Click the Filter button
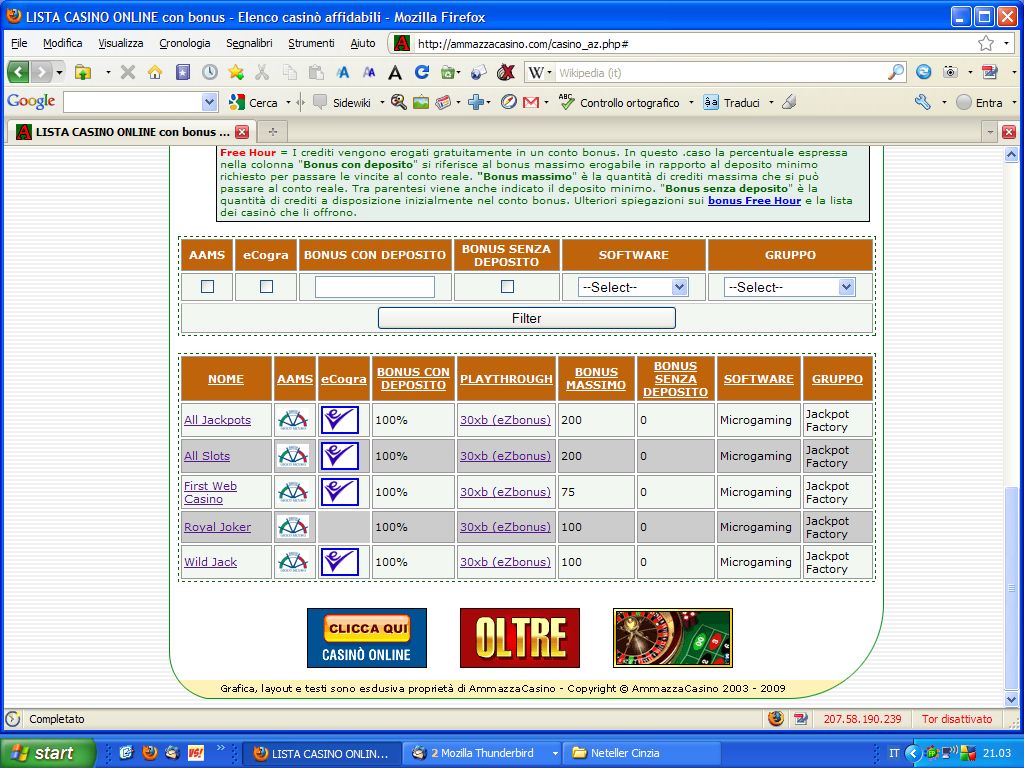 (526, 318)
